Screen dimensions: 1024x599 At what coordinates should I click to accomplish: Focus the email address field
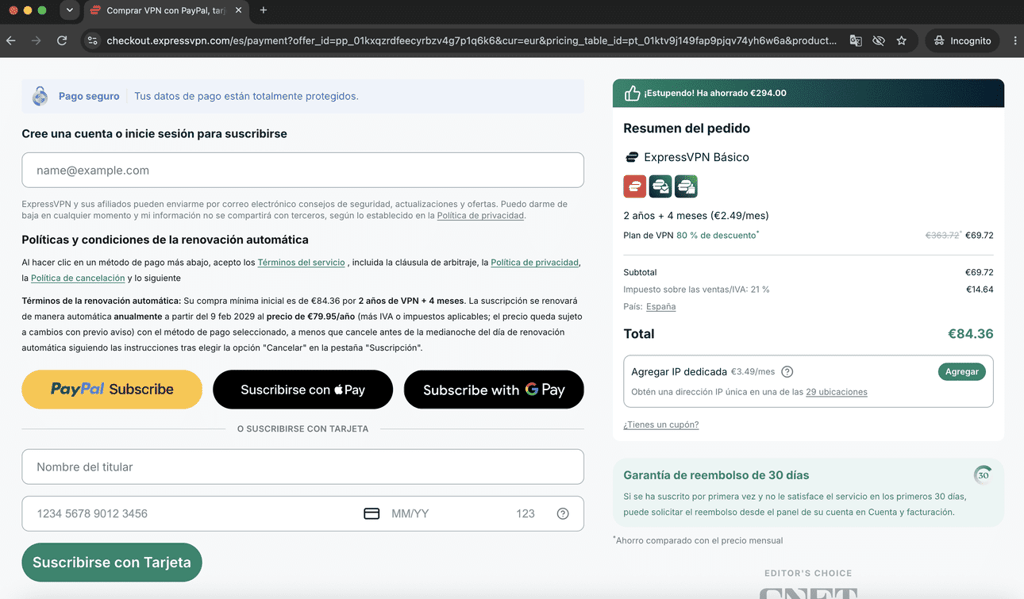click(x=302, y=170)
